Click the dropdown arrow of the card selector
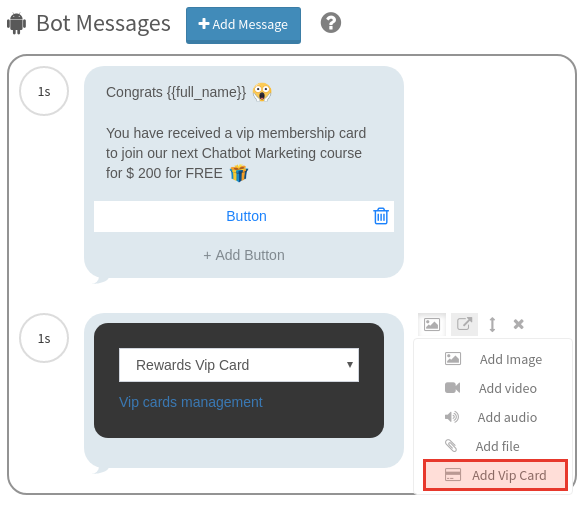Viewport: 584px width, 510px height. point(350,365)
